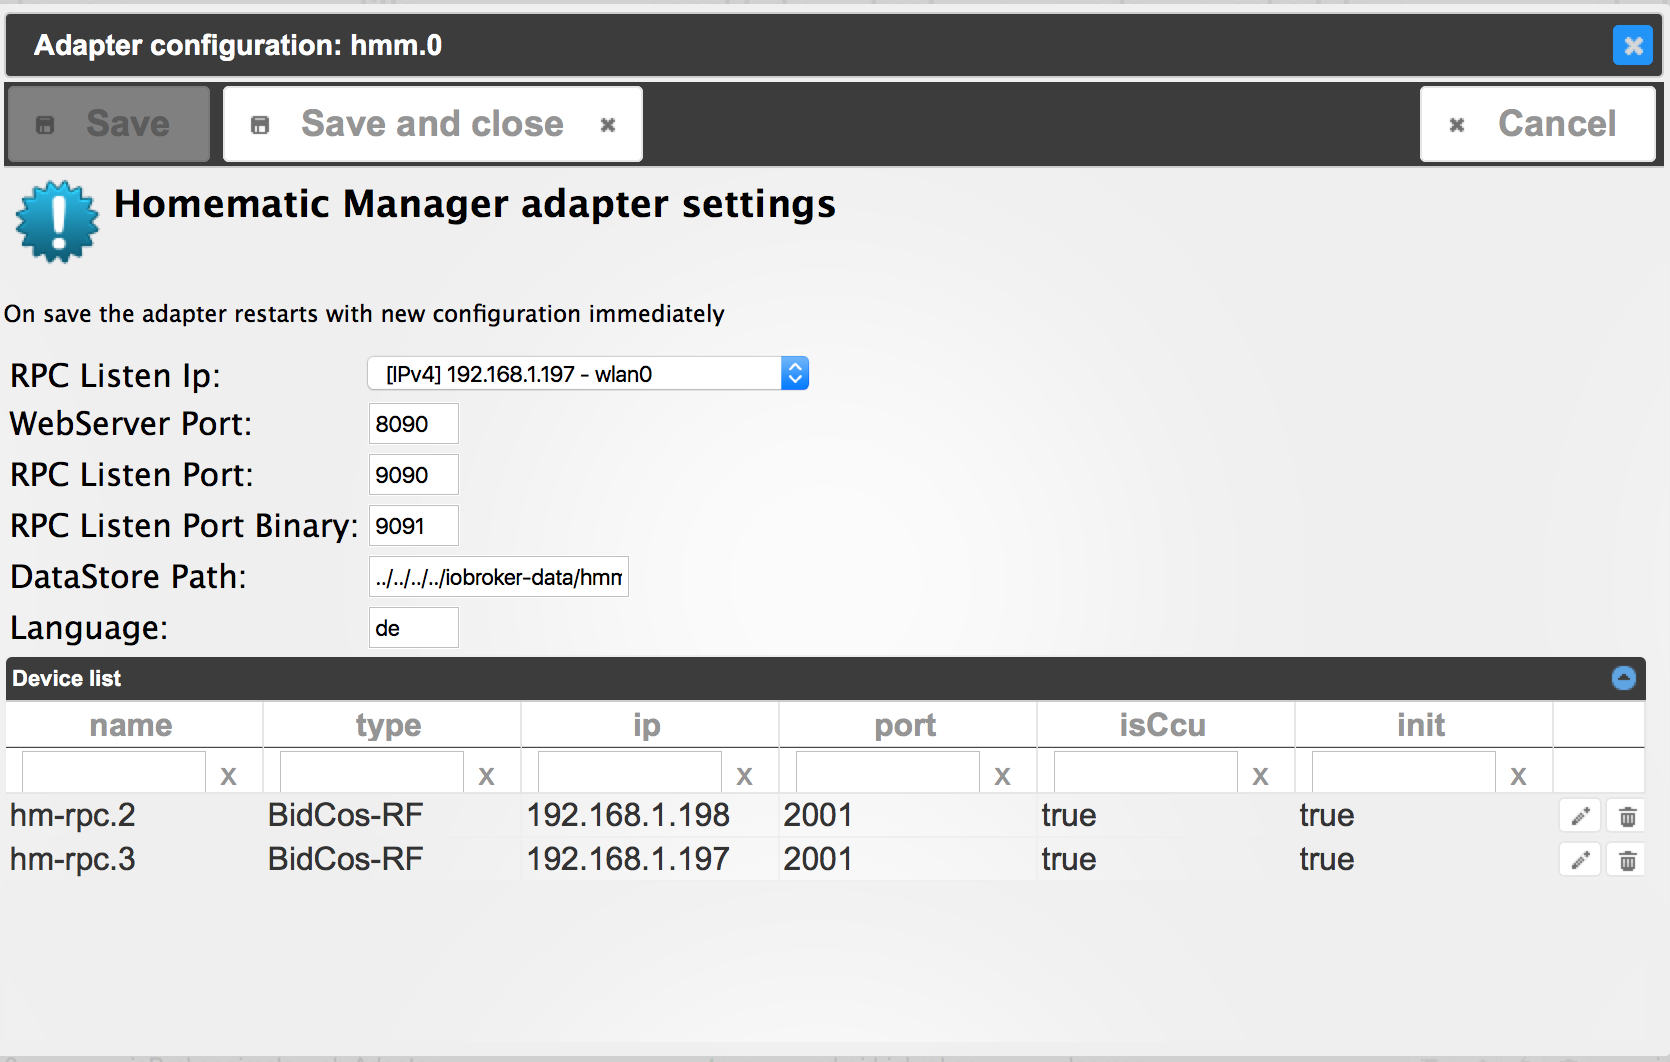Open the RPC Listen Ip dropdown
This screenshot has width=1670, height=1062.
(588, 374)
